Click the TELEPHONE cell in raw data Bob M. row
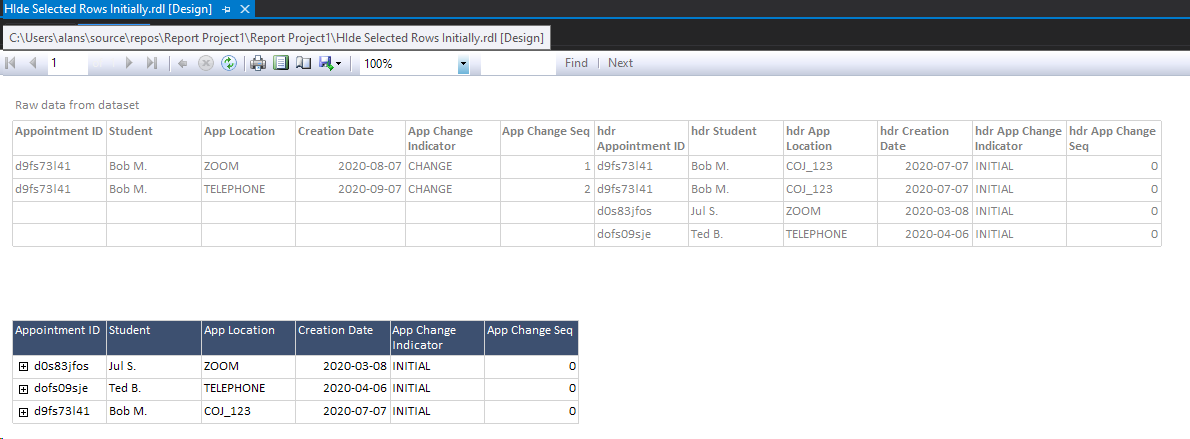 click(248, 189)
